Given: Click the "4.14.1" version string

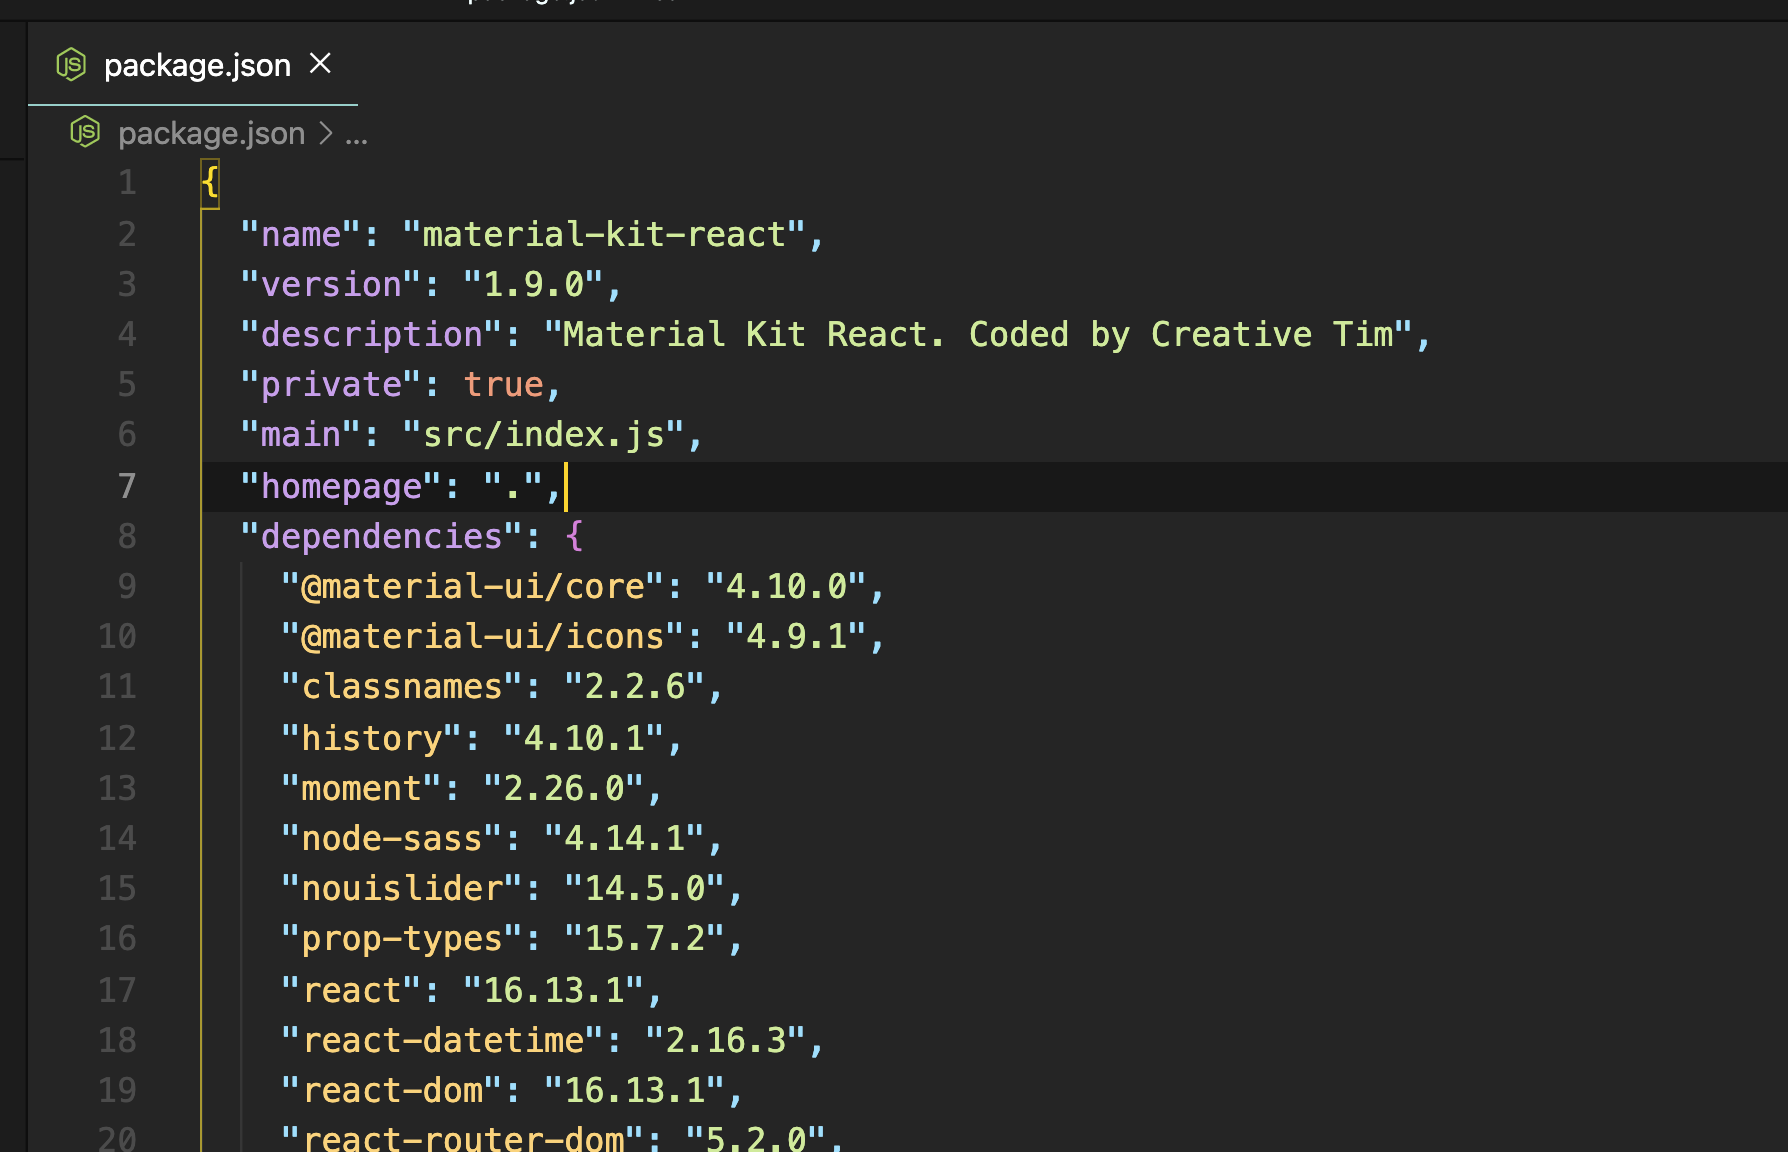Looking at the screenshot, I should click(625, 838).
